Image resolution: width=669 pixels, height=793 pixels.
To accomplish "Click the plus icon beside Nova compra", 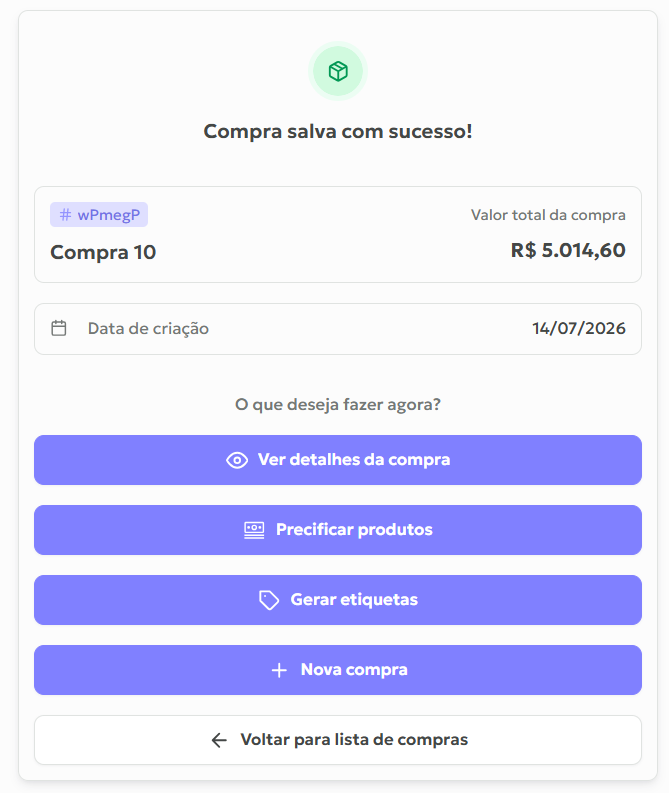I will tap(279, 670).
